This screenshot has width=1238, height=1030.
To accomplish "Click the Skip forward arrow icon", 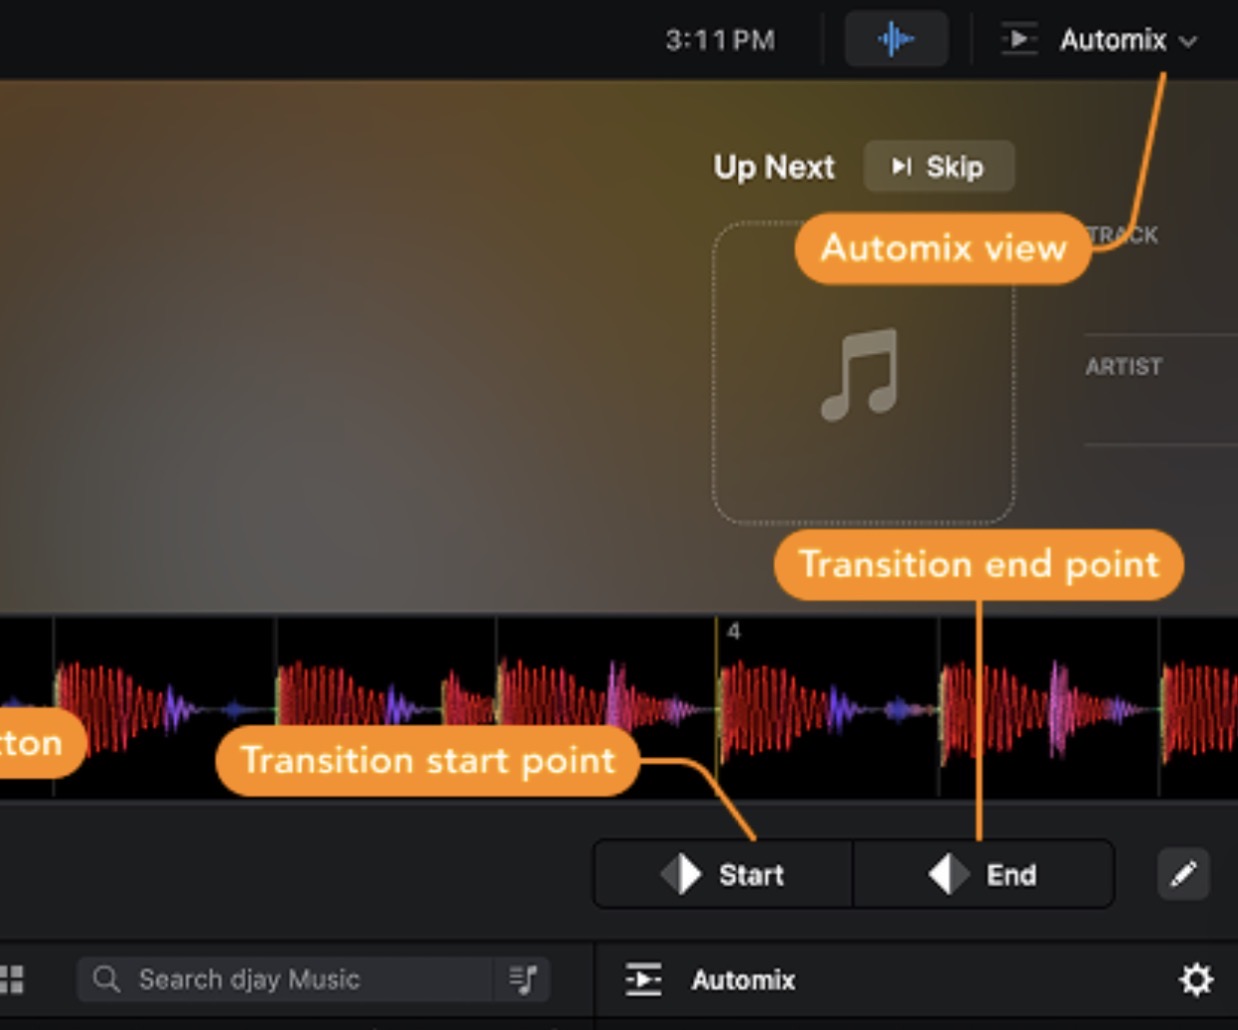I will tap(901, 166).
